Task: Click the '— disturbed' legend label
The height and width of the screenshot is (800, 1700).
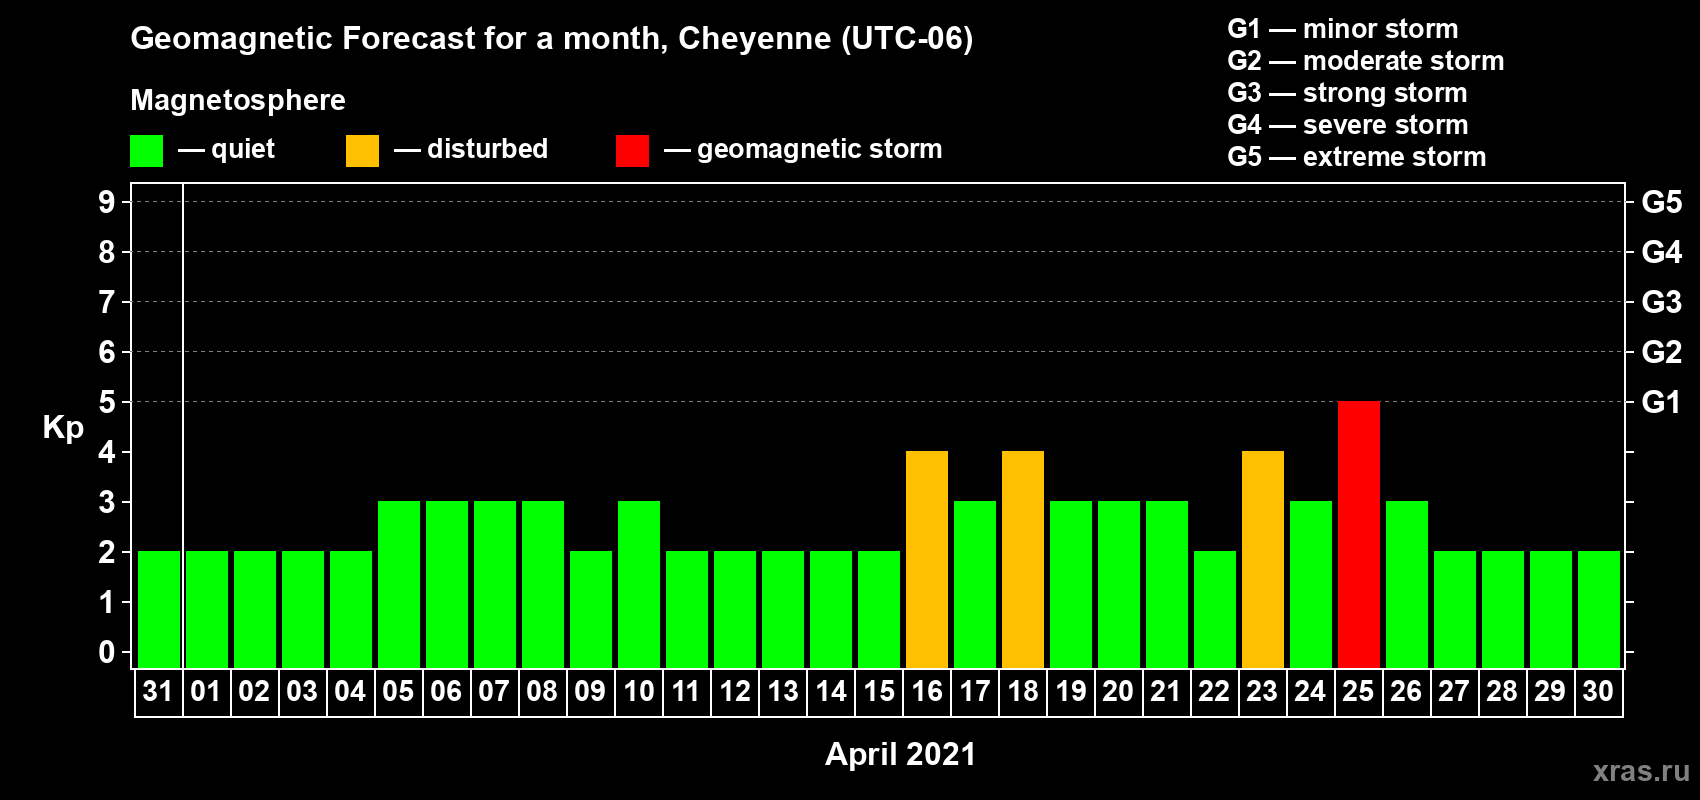Action: click(x=471, y=149)
